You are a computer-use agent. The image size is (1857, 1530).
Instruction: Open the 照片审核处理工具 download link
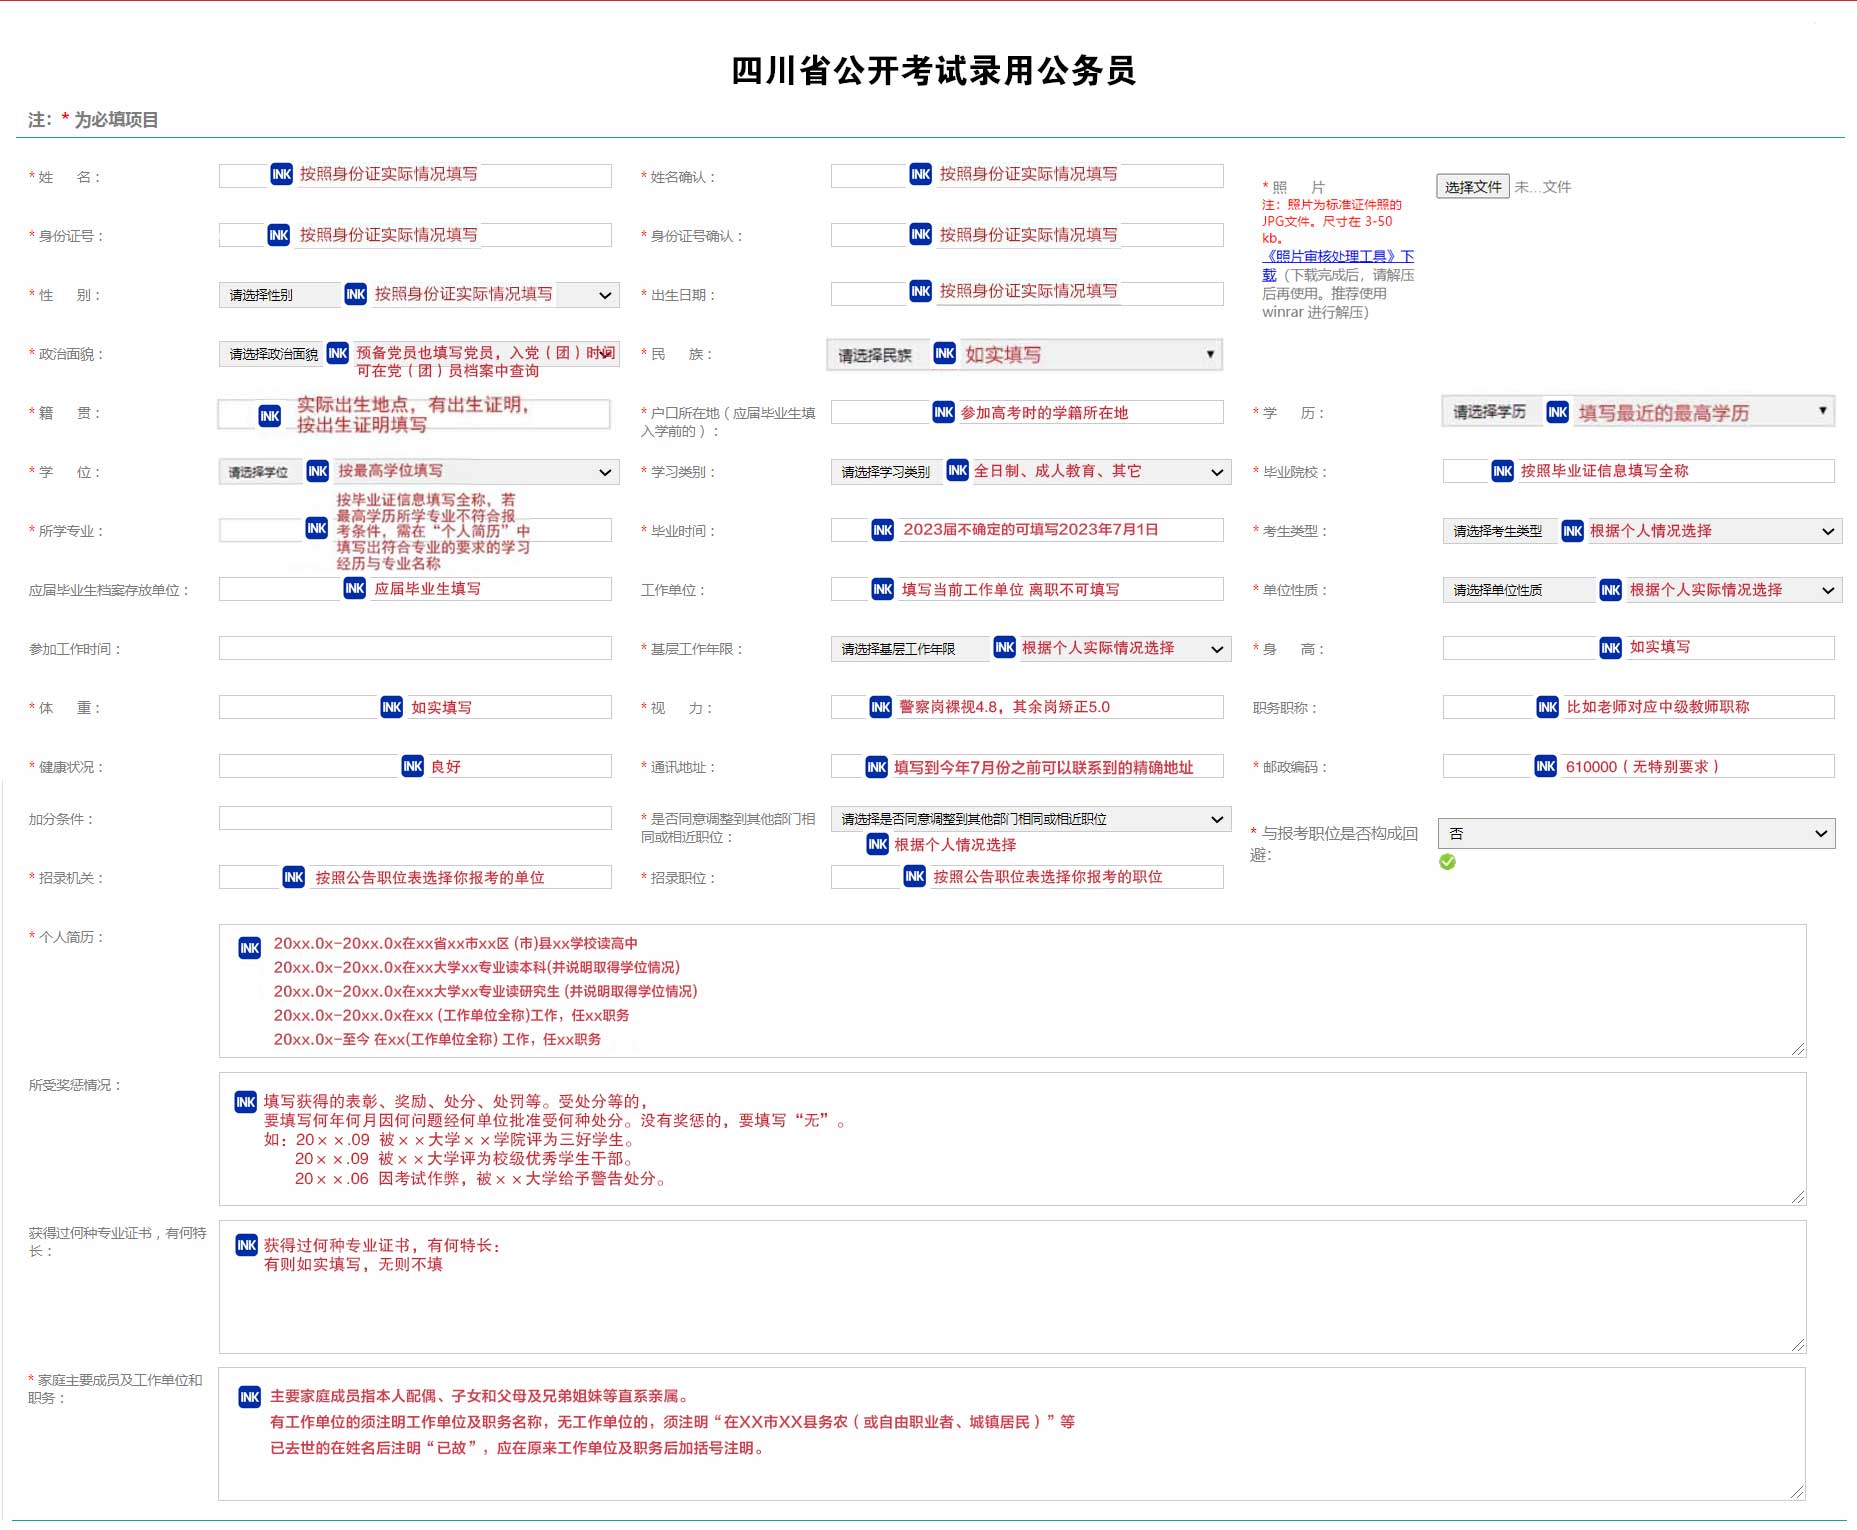[1338, 256]
